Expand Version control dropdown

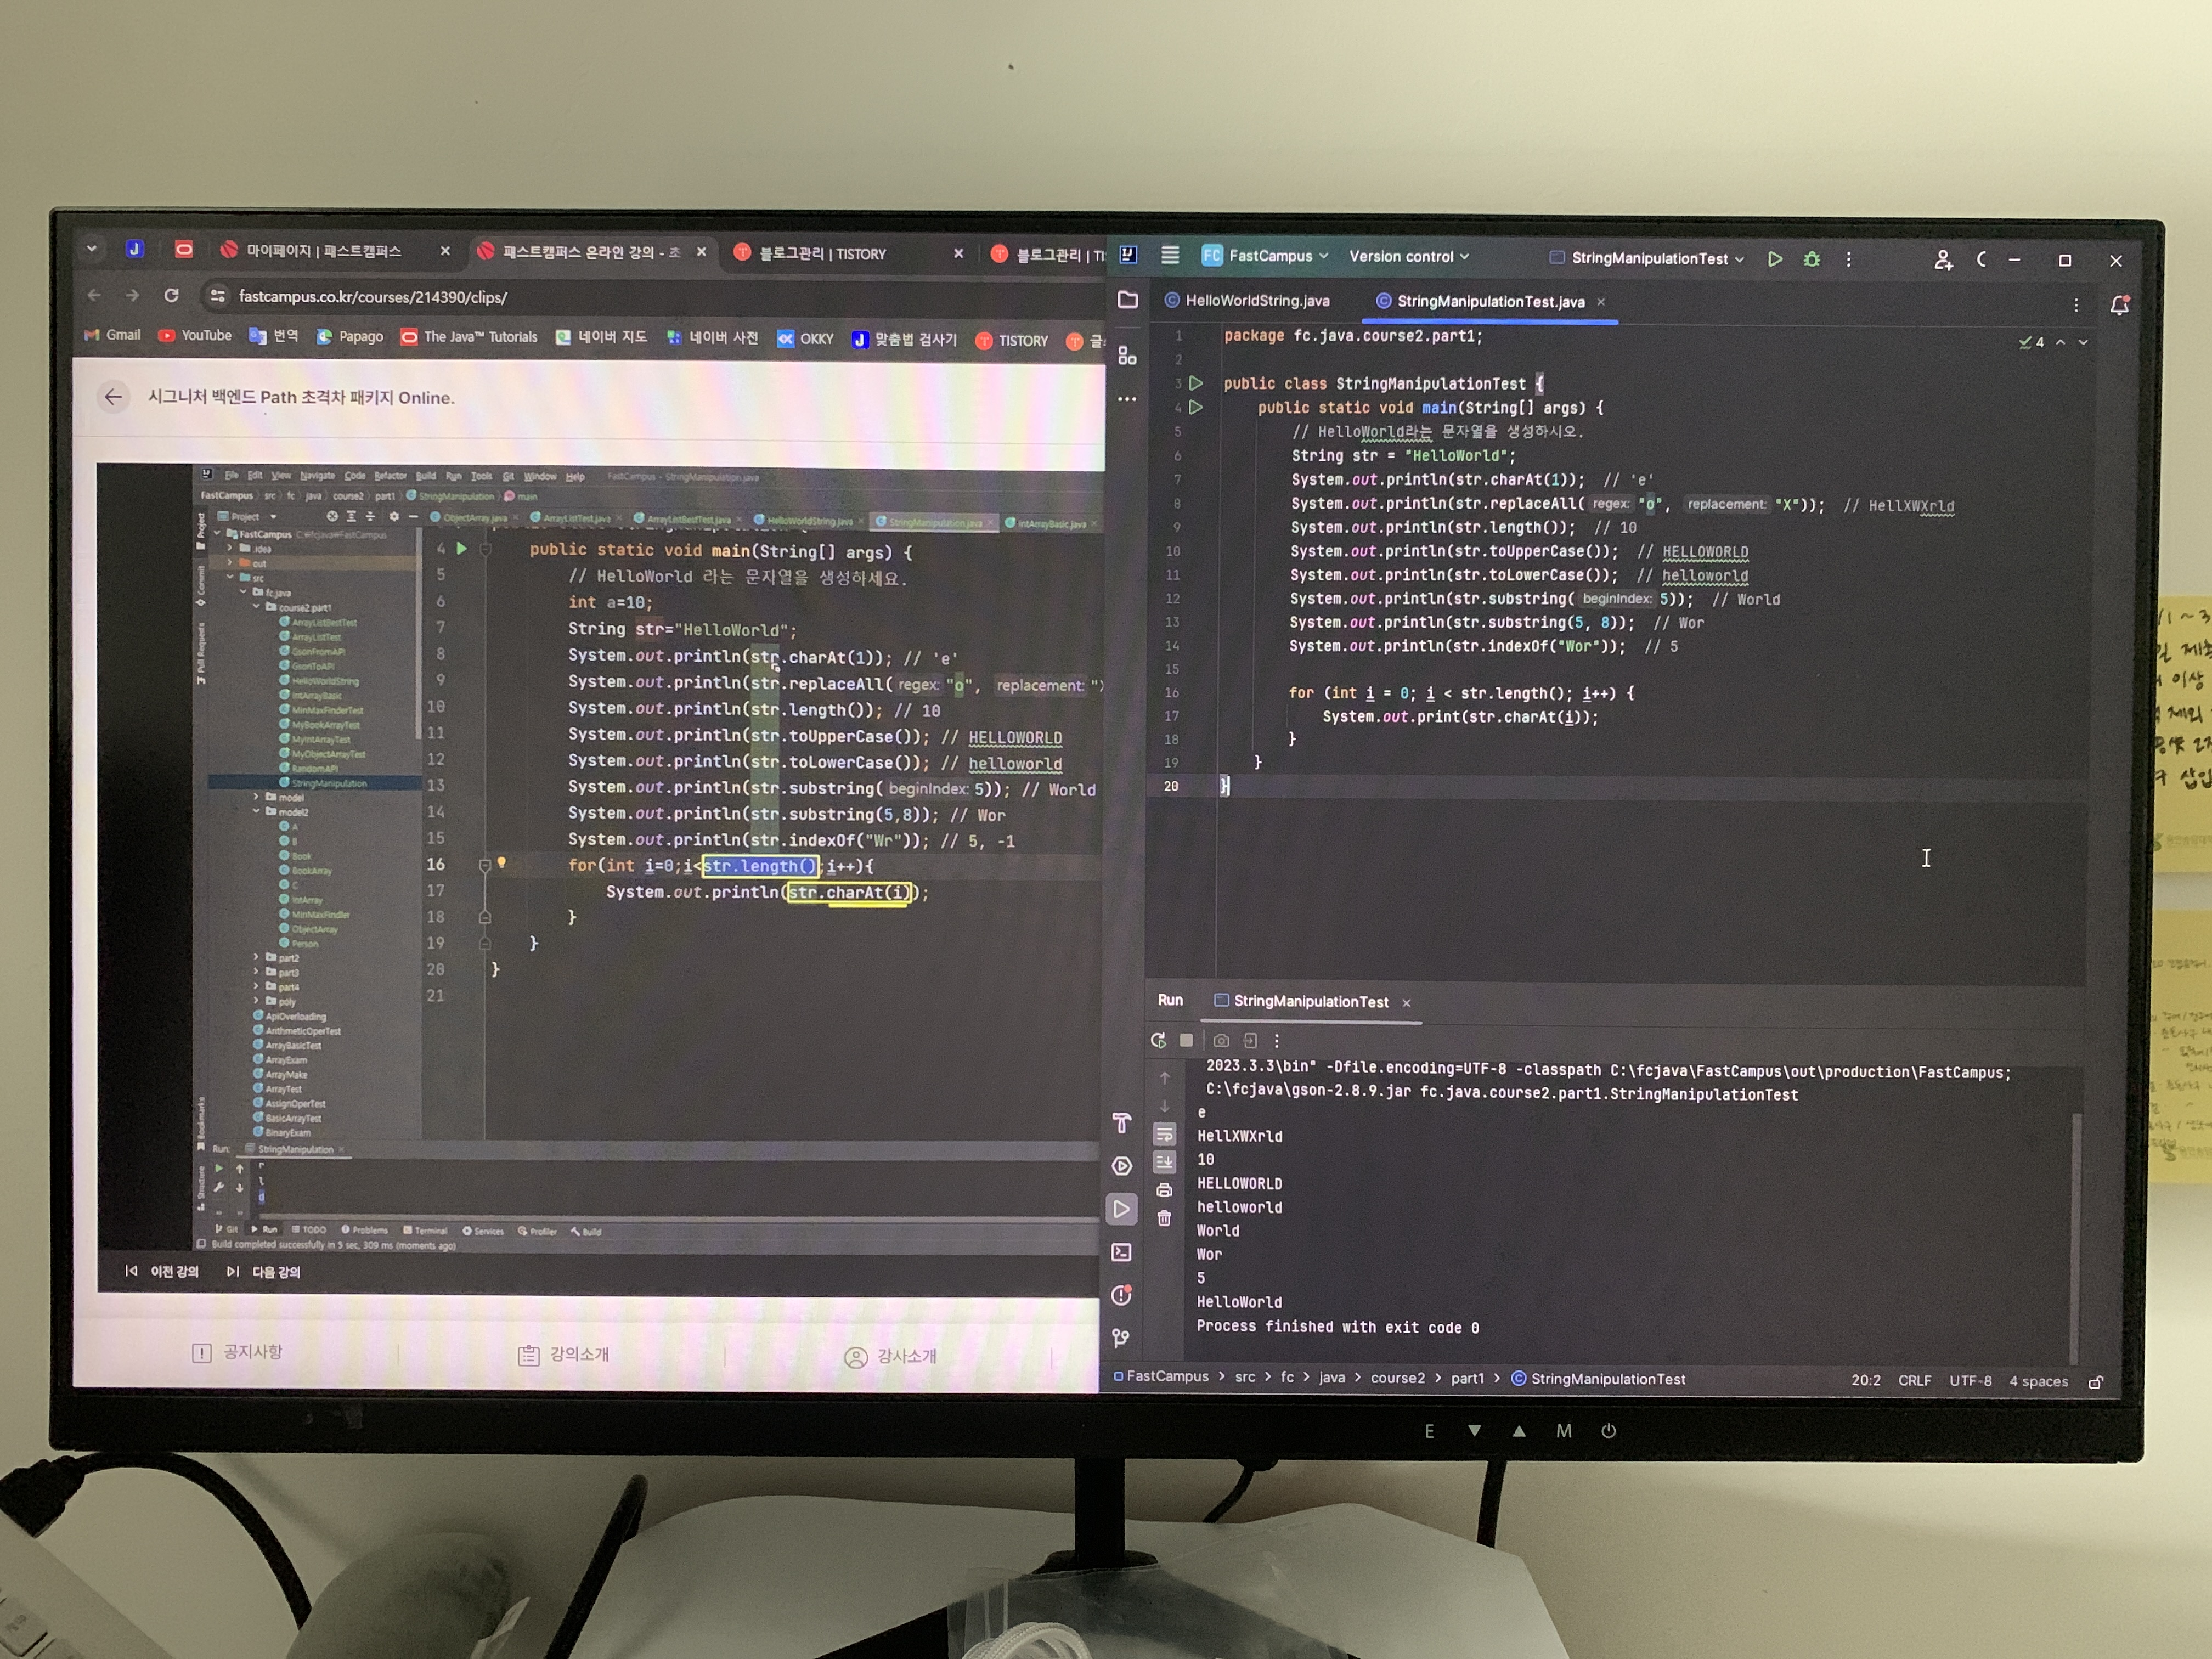tap(1408, 257)
